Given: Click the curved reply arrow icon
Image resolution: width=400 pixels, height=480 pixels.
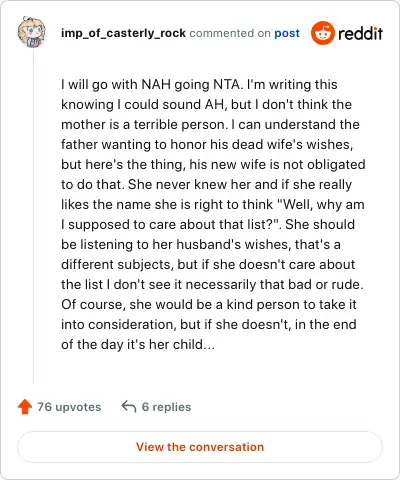Looking at the screenshot, I should click(x=129, y=407).
